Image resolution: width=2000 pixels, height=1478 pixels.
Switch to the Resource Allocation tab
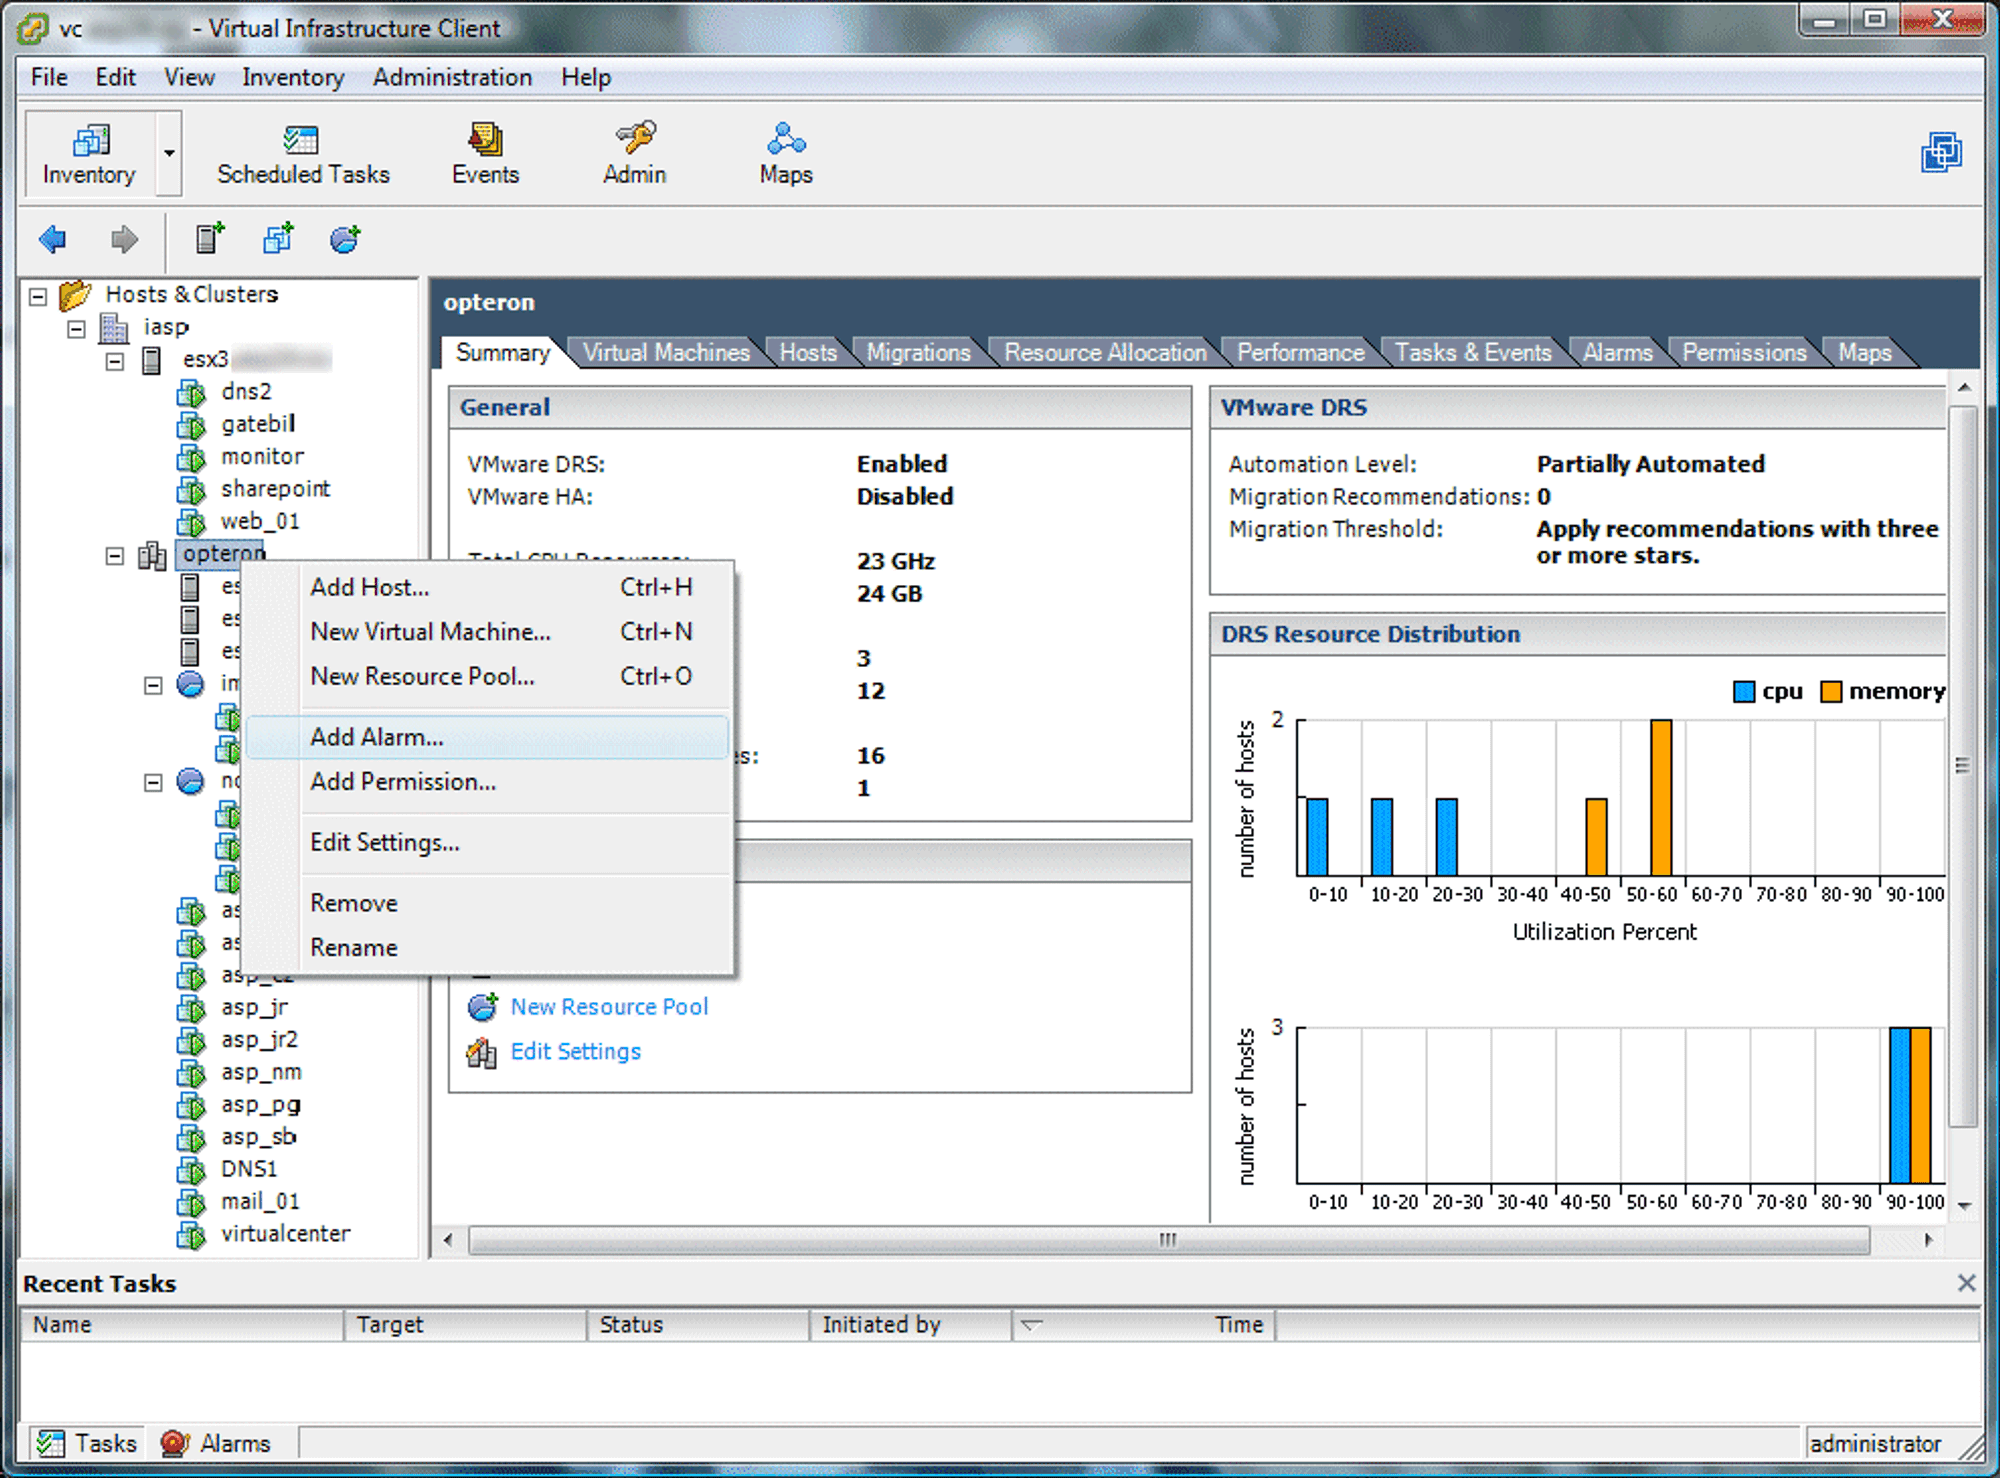tap(1105, 352)
